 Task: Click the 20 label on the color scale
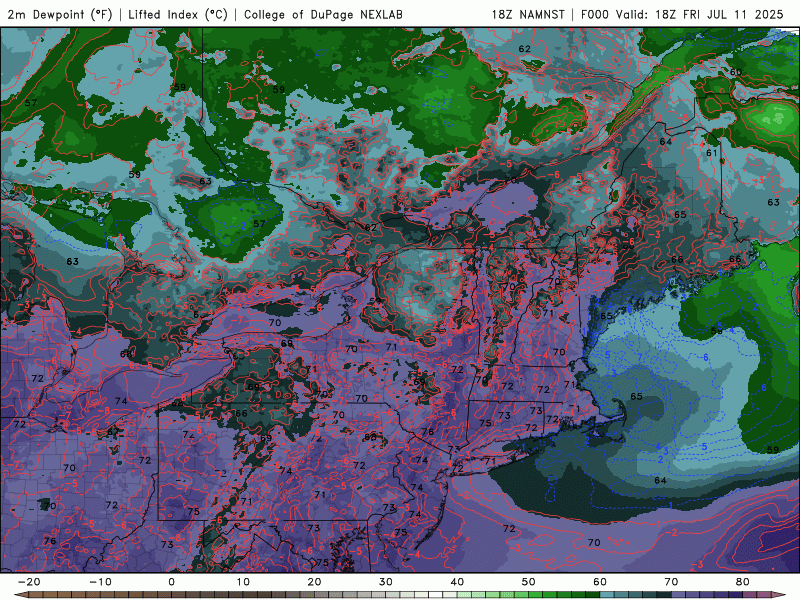click(314, 582)
